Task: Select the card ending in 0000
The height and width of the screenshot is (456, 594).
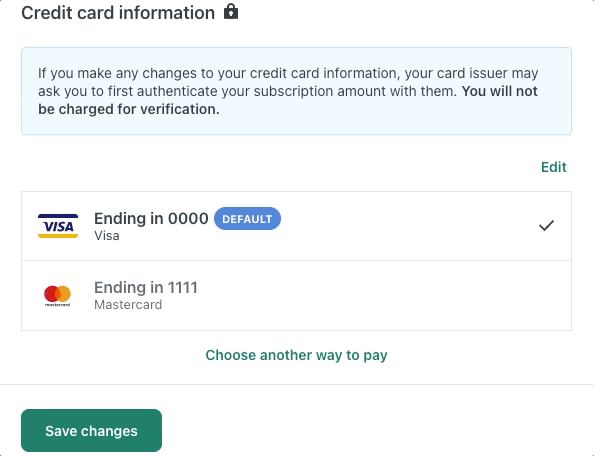Action: (x=296, y=226)
